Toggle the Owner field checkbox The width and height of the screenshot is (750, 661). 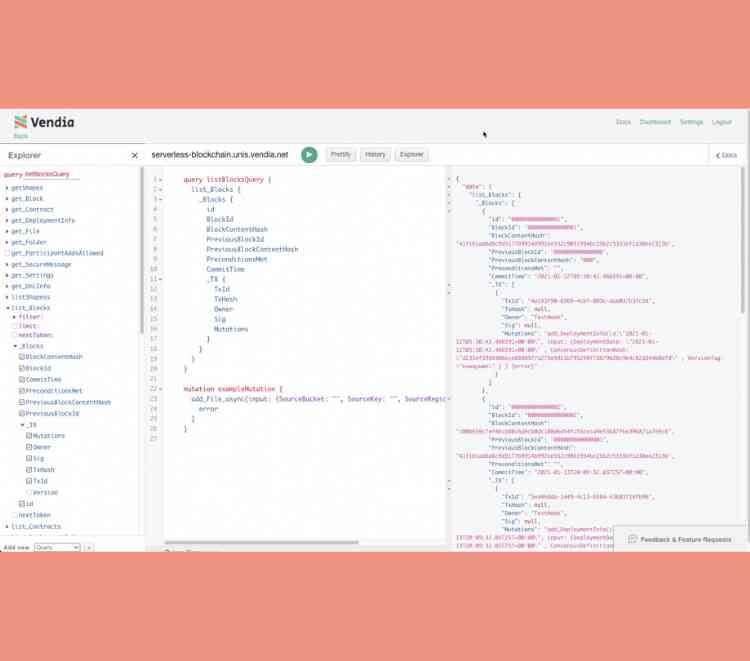click(29, 447)
